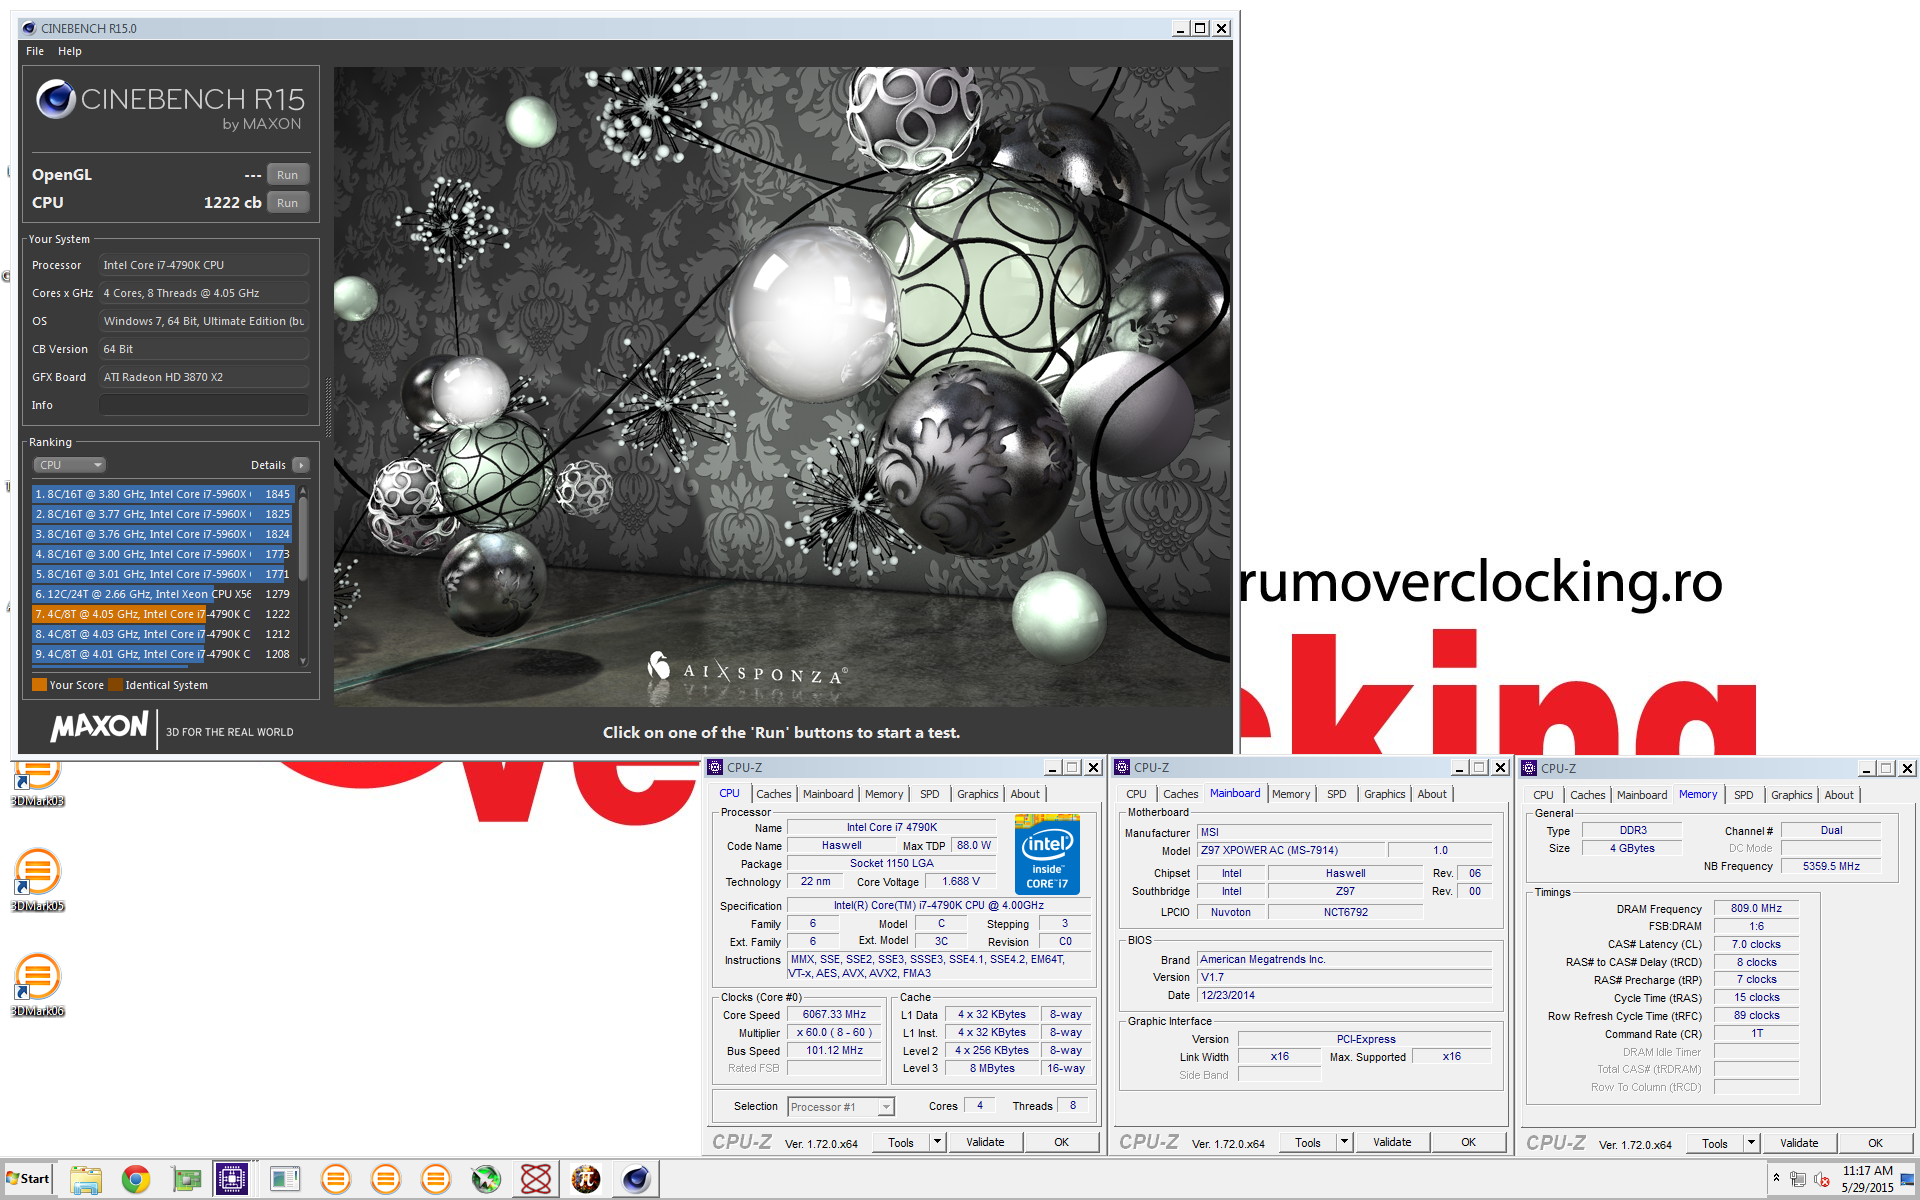This screenshot has width=1920, height=1200.
Task: Select CPU tab in CPU-Z Memory window
Action: pyautogui.click(x=1543, y=795)
